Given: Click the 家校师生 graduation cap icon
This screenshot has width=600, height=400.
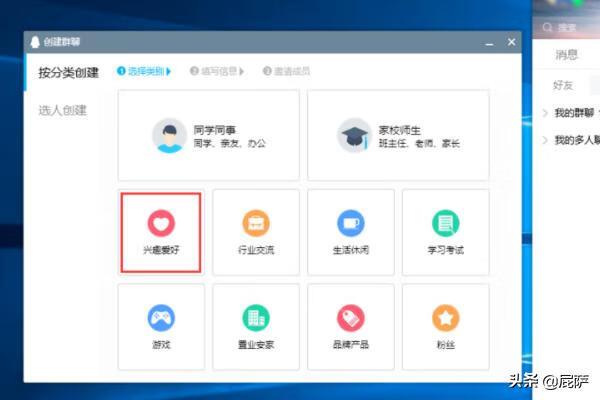Looking at the screenshot, I should pyautogui.click(x=355, y=136).
